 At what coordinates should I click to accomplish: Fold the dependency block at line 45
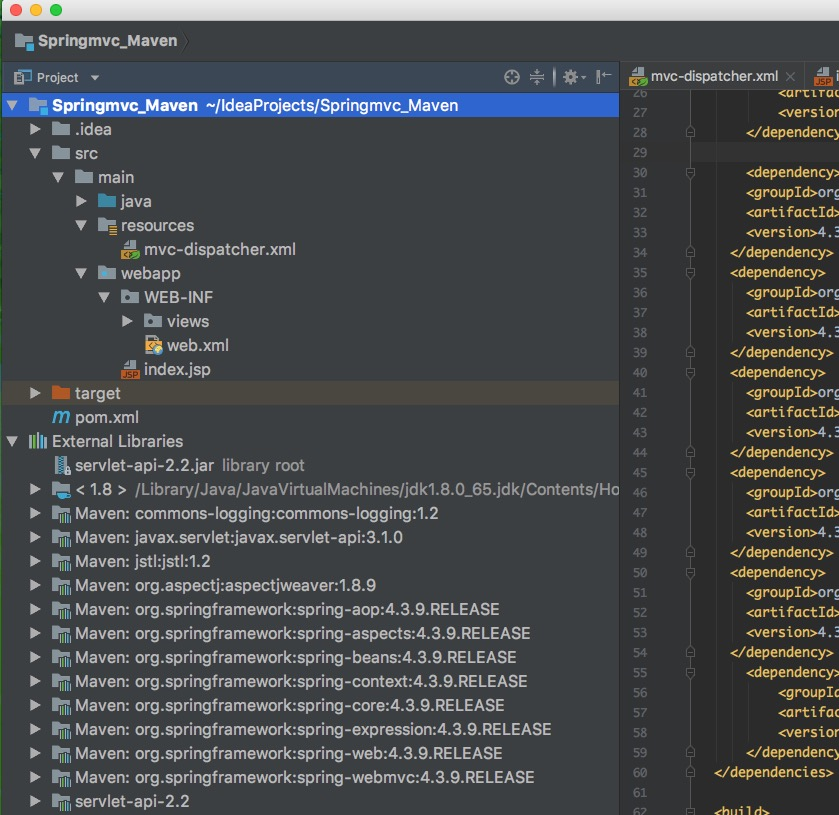click(x=690, y=473)
